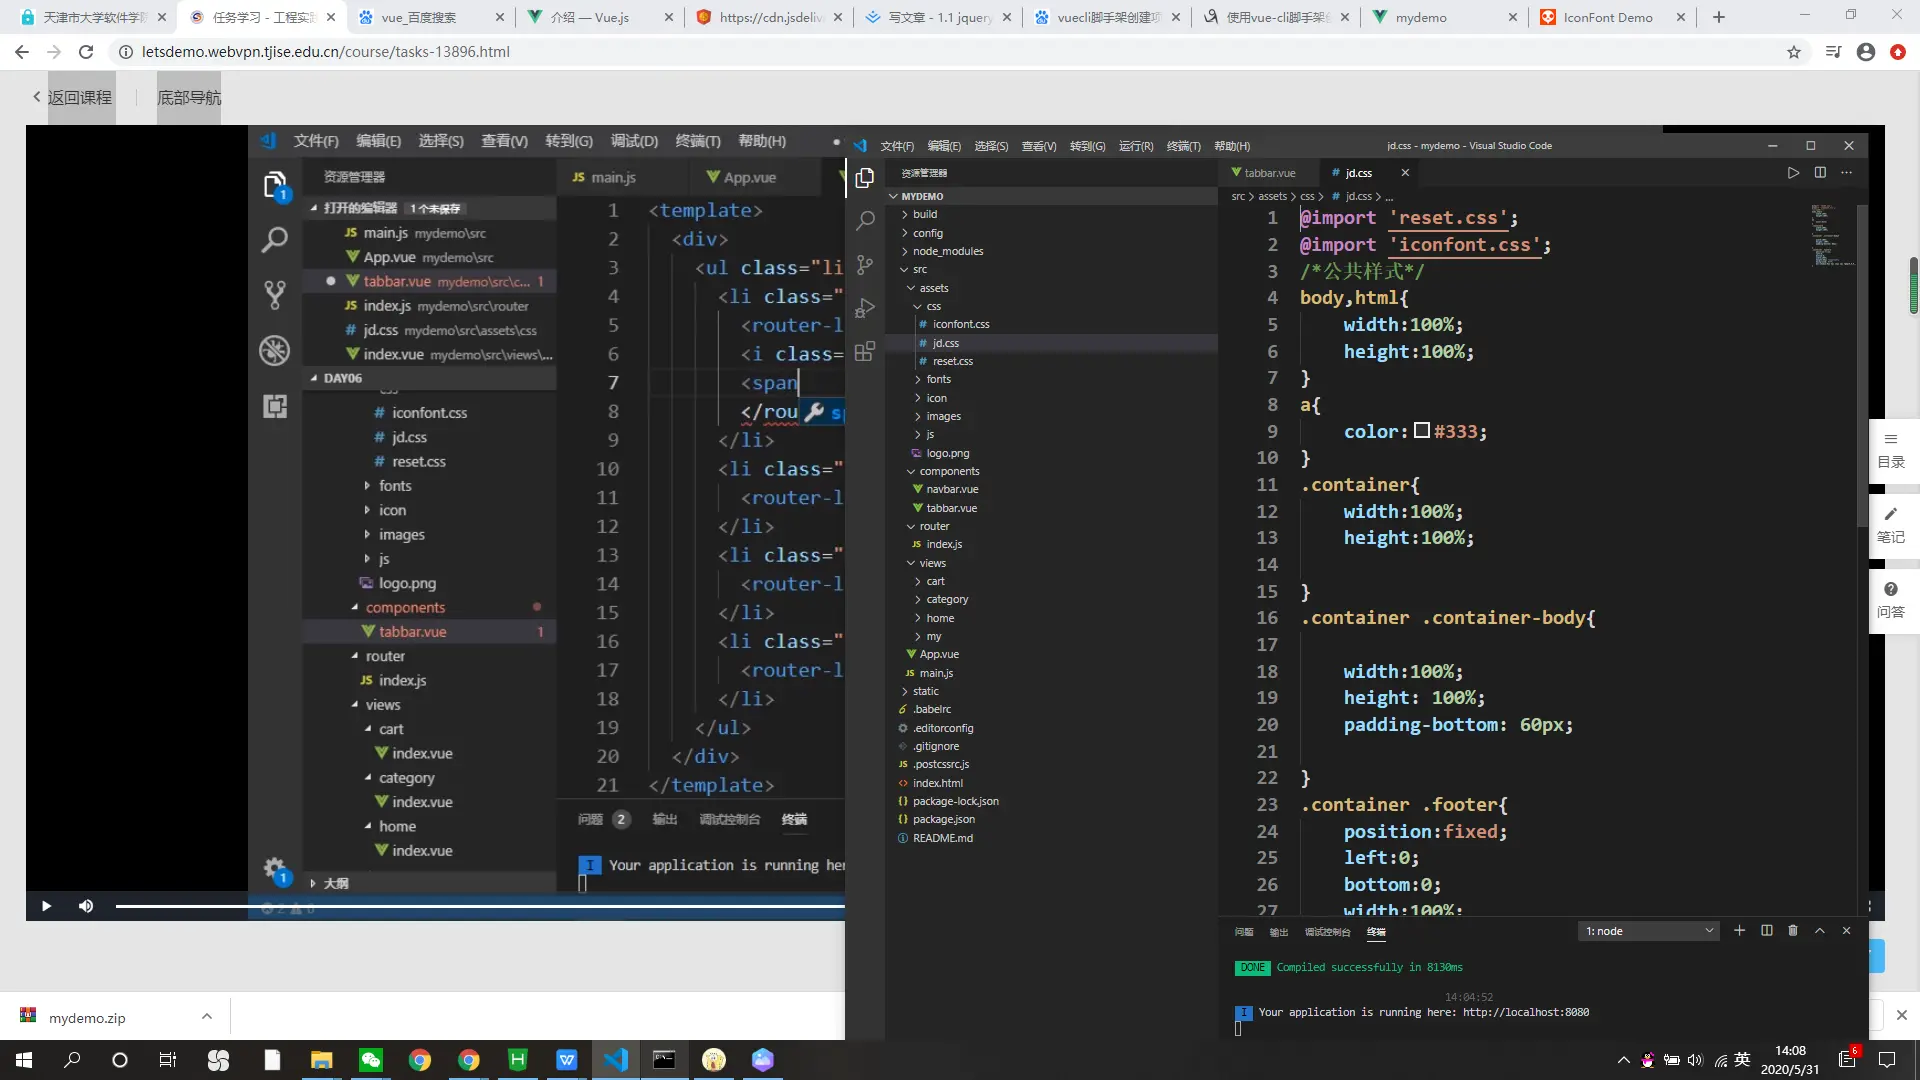
Task: Open the 1: node terminal dropdown
Action: 1649,931
